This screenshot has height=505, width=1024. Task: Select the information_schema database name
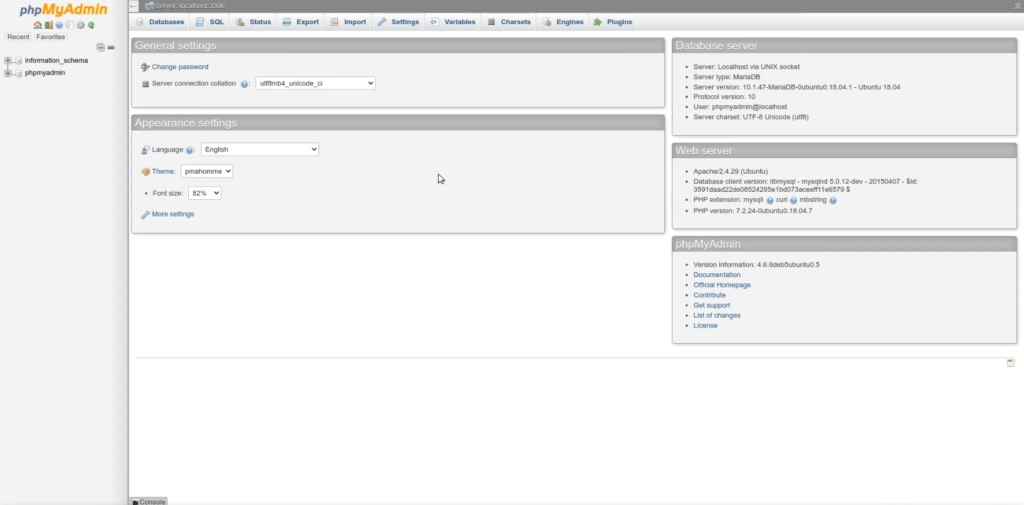point(56,60)
